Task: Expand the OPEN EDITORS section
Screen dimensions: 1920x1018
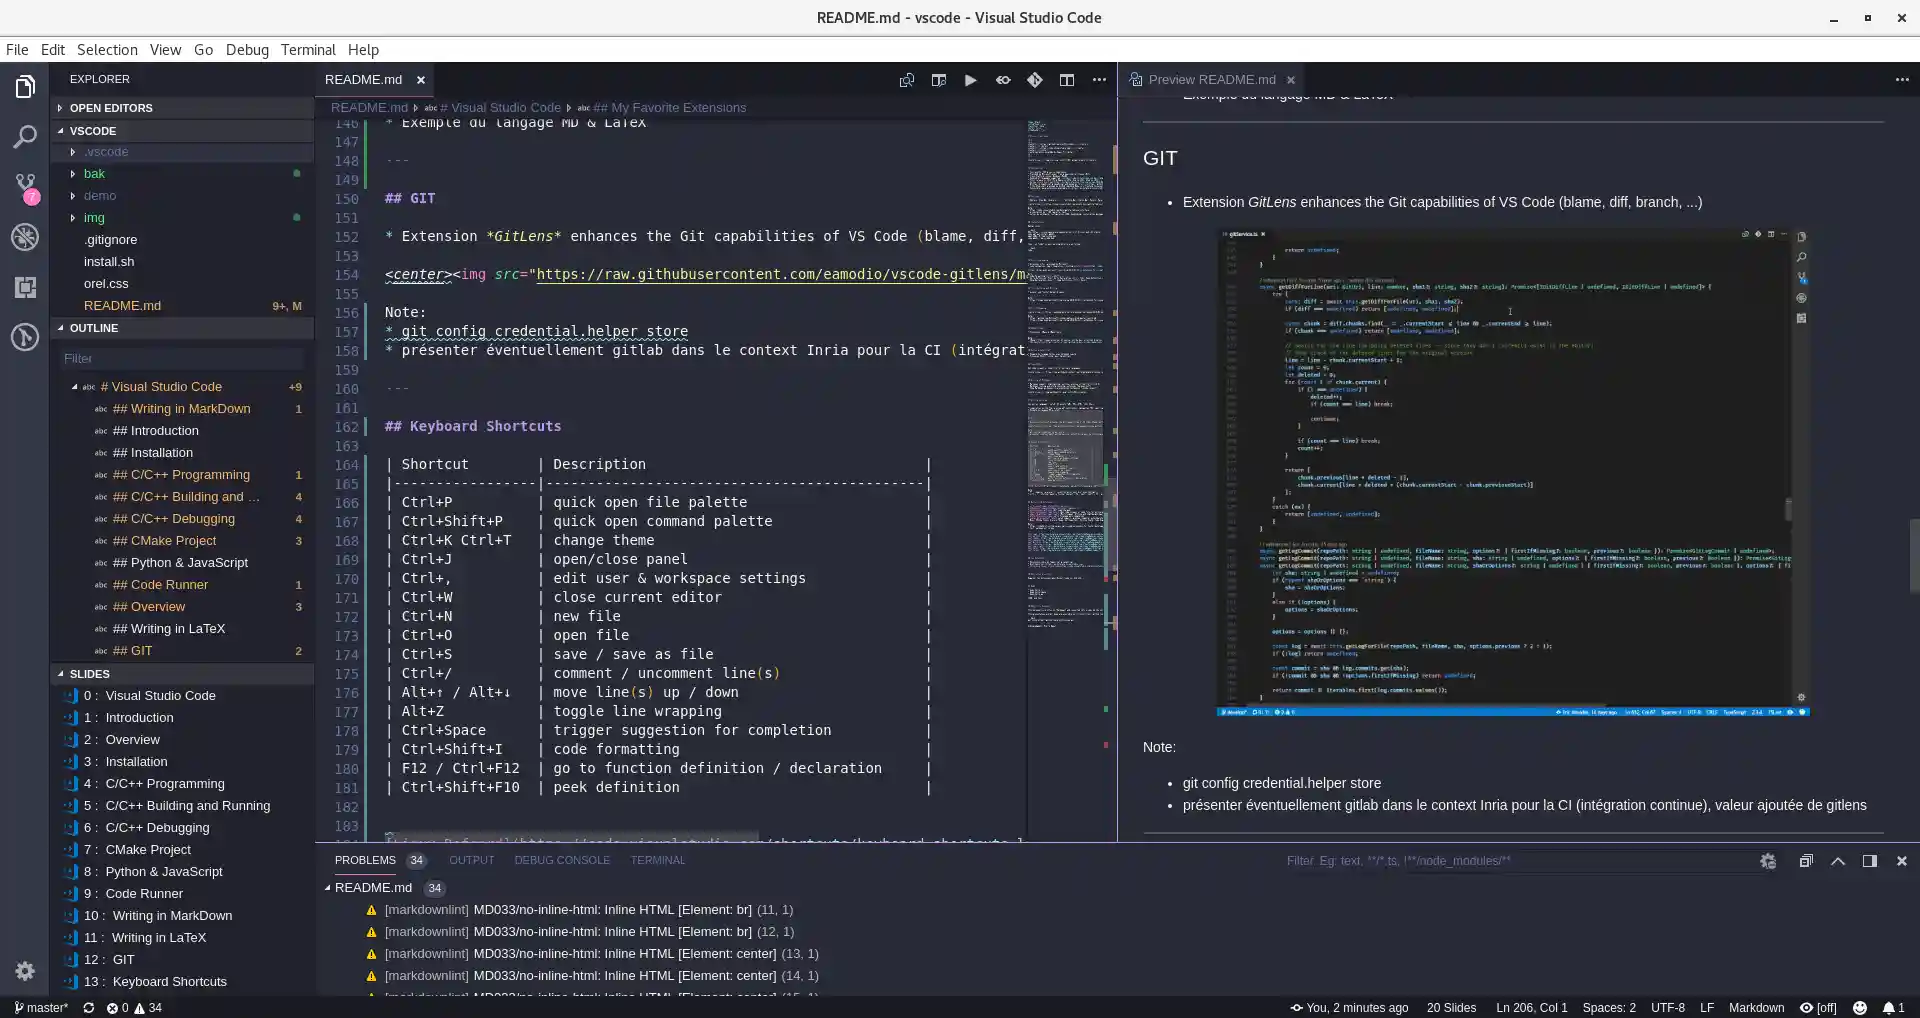Action: pyautogui.click(x=110, y=108)
